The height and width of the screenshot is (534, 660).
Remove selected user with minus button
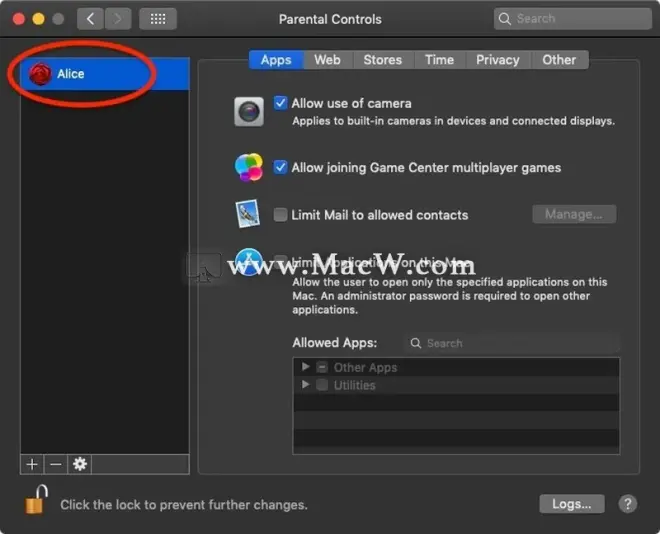56,464
